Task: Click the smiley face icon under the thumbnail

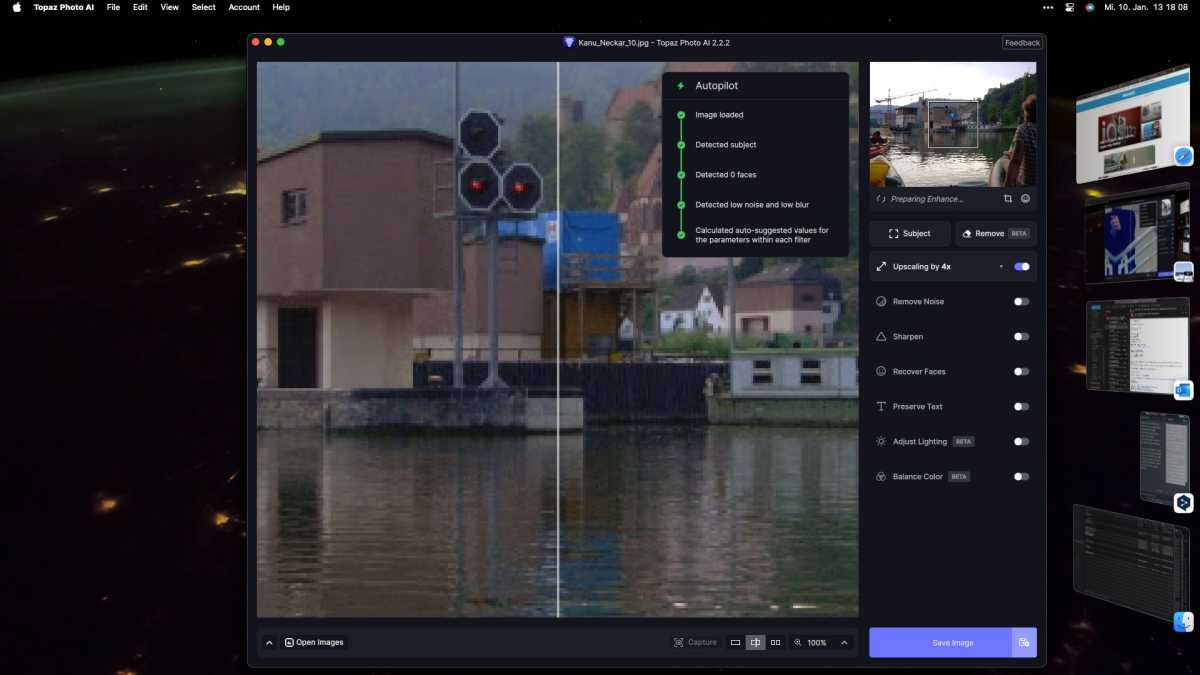Action: pyautogui.click(x=1025, y=199)
